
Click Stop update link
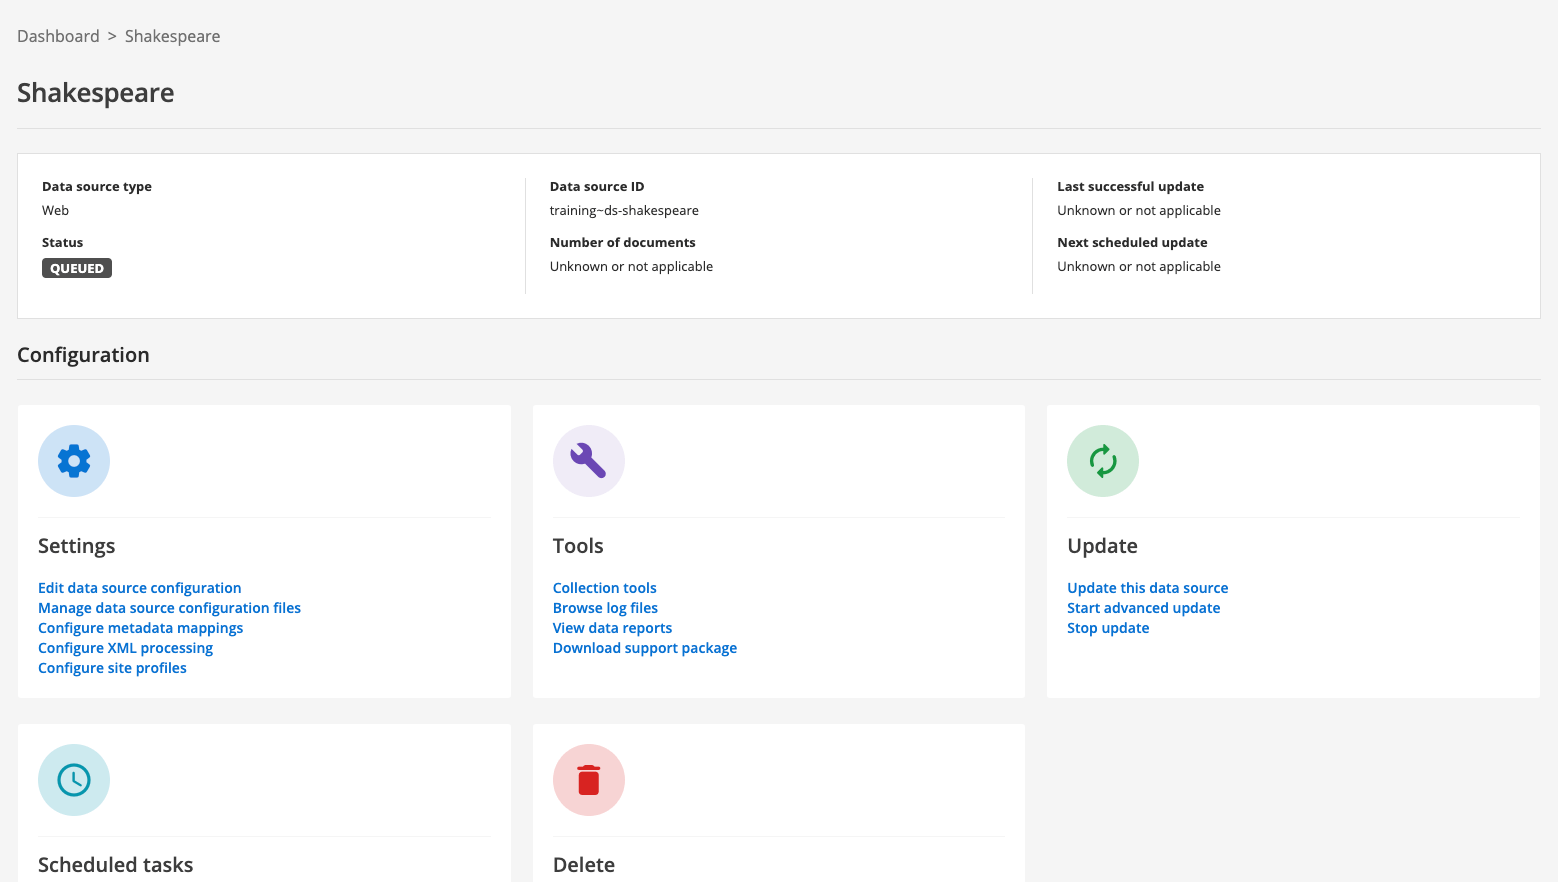[x=1108, y=628]
